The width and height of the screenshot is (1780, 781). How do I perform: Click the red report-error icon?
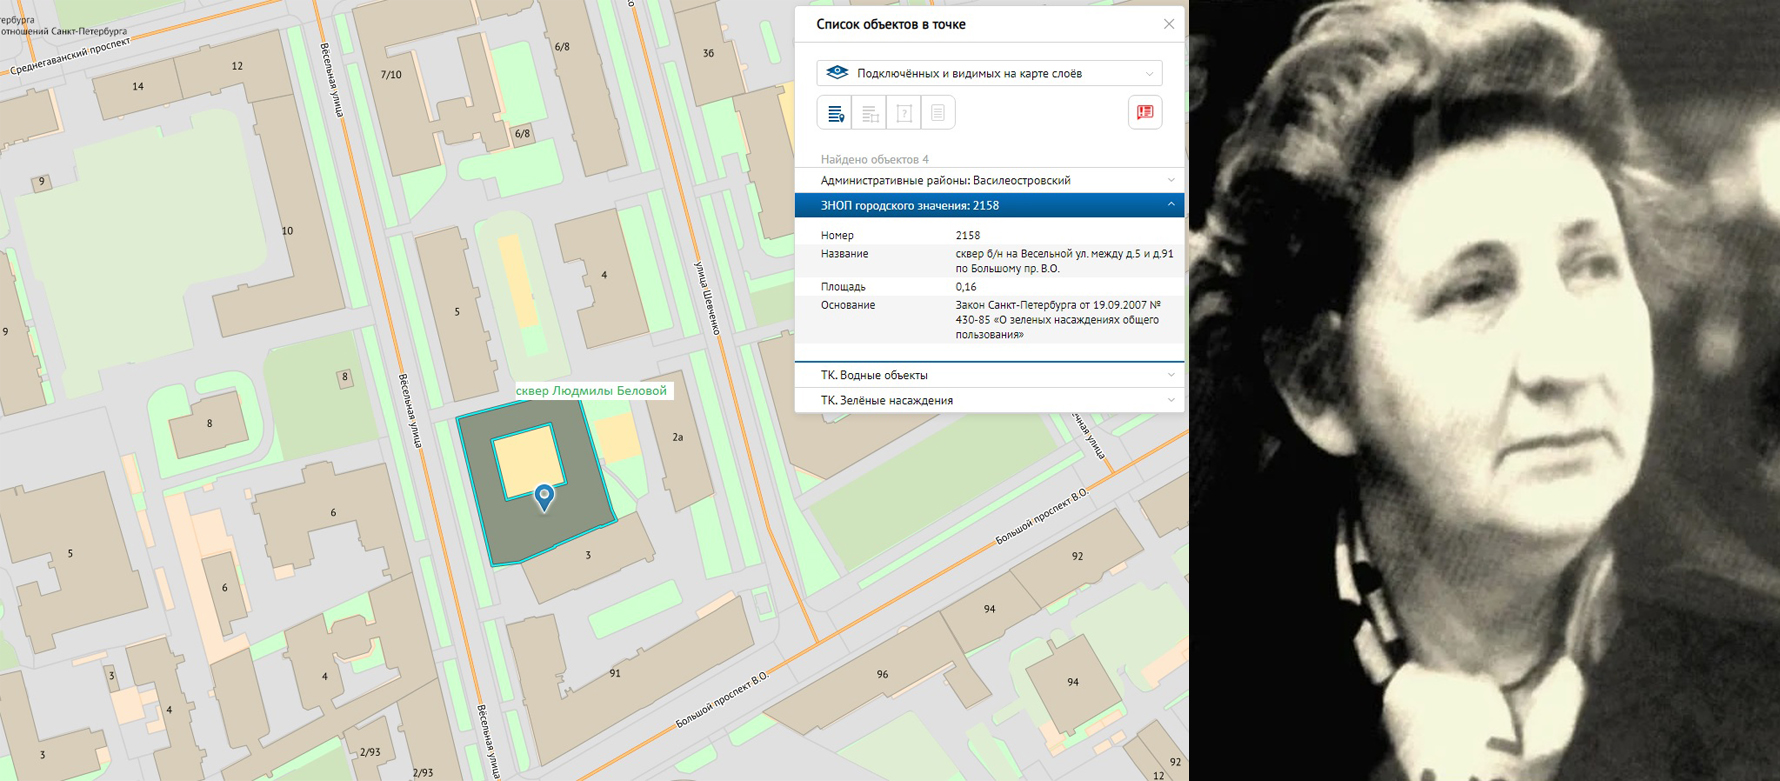click(x=1144, y=113)
